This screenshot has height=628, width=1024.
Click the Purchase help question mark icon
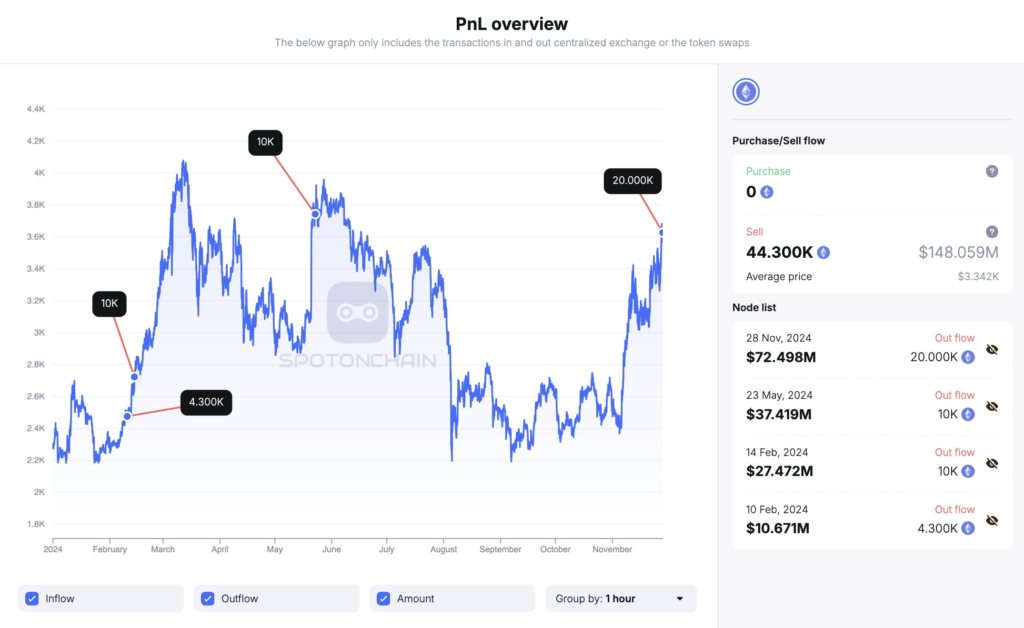992,171
